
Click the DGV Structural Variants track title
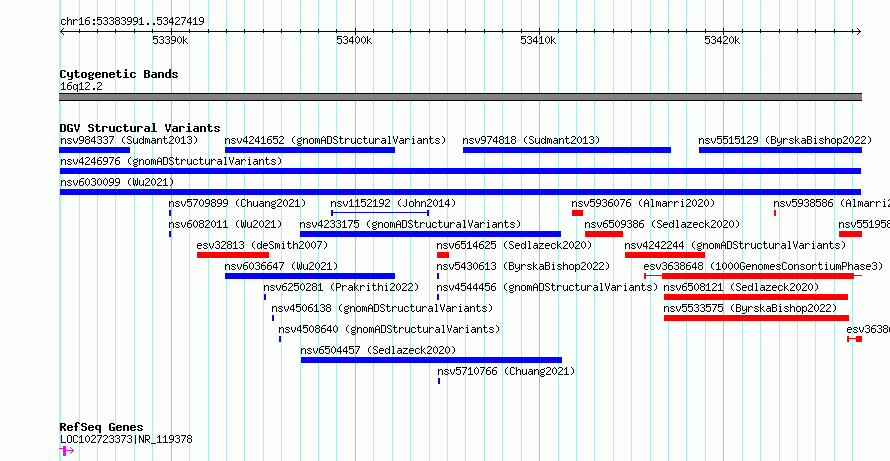point(140,128)
